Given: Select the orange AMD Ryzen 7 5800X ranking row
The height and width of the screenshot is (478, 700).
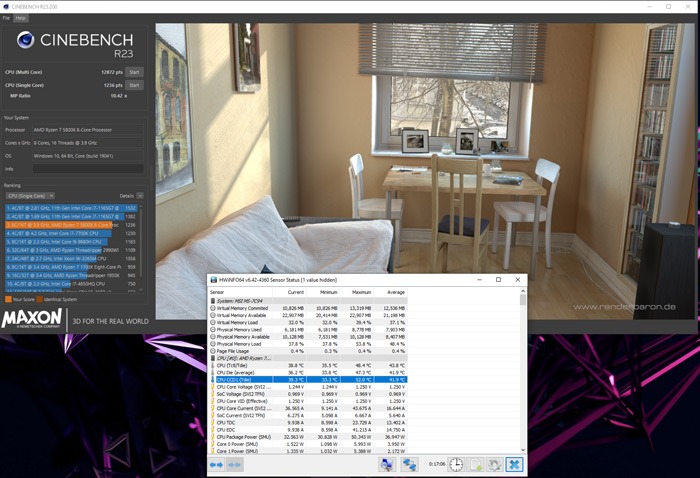Looking at the screenshot, I should 71,225.
